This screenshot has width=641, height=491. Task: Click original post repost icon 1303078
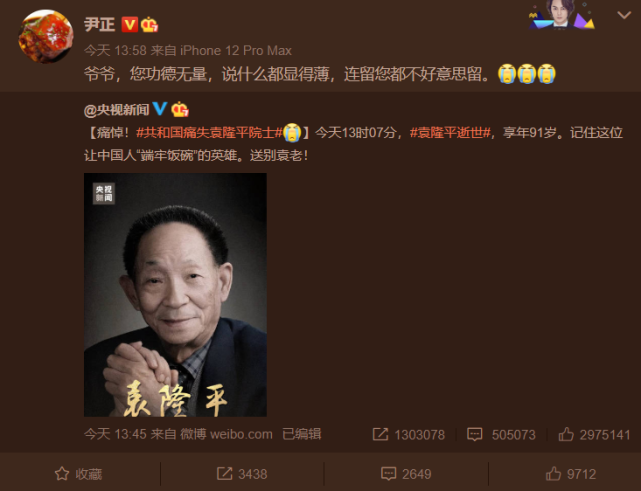pyautogui.click(x=408, y=434)
